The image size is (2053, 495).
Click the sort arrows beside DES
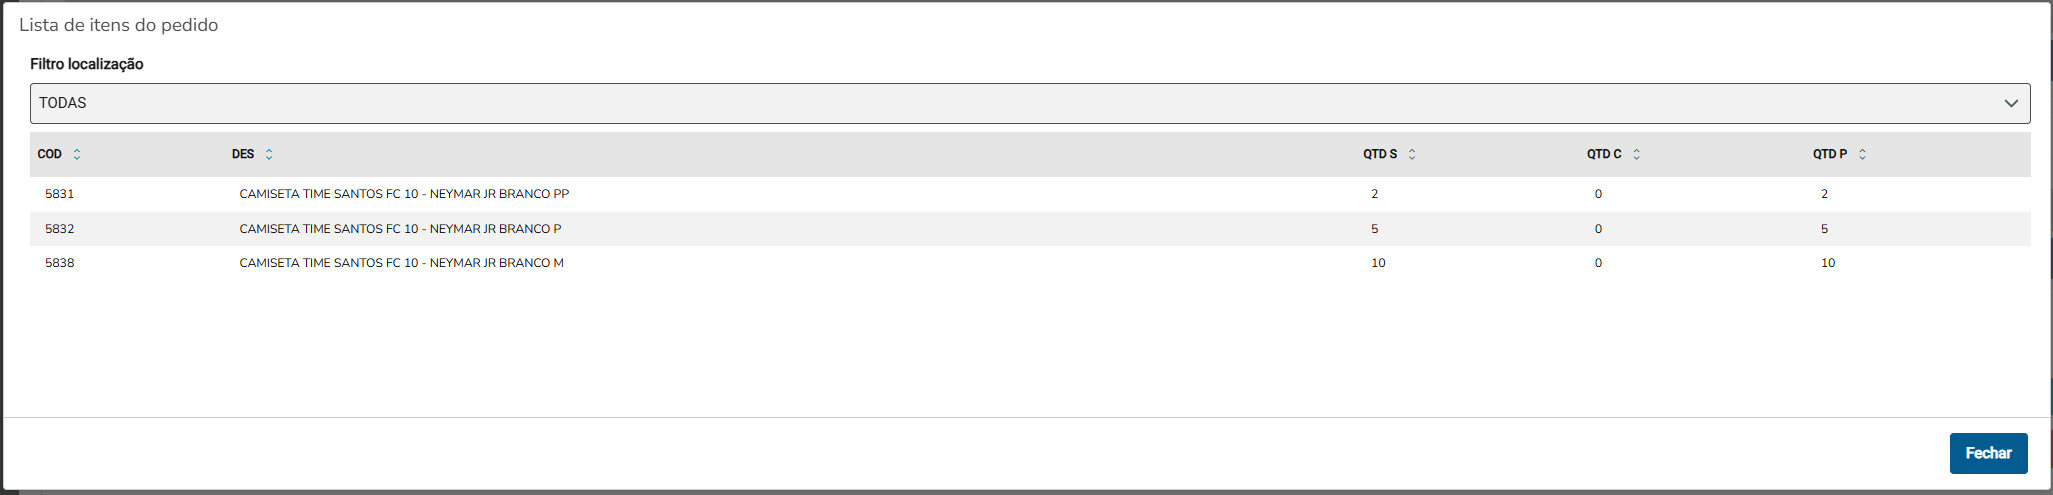click(269, 154)
